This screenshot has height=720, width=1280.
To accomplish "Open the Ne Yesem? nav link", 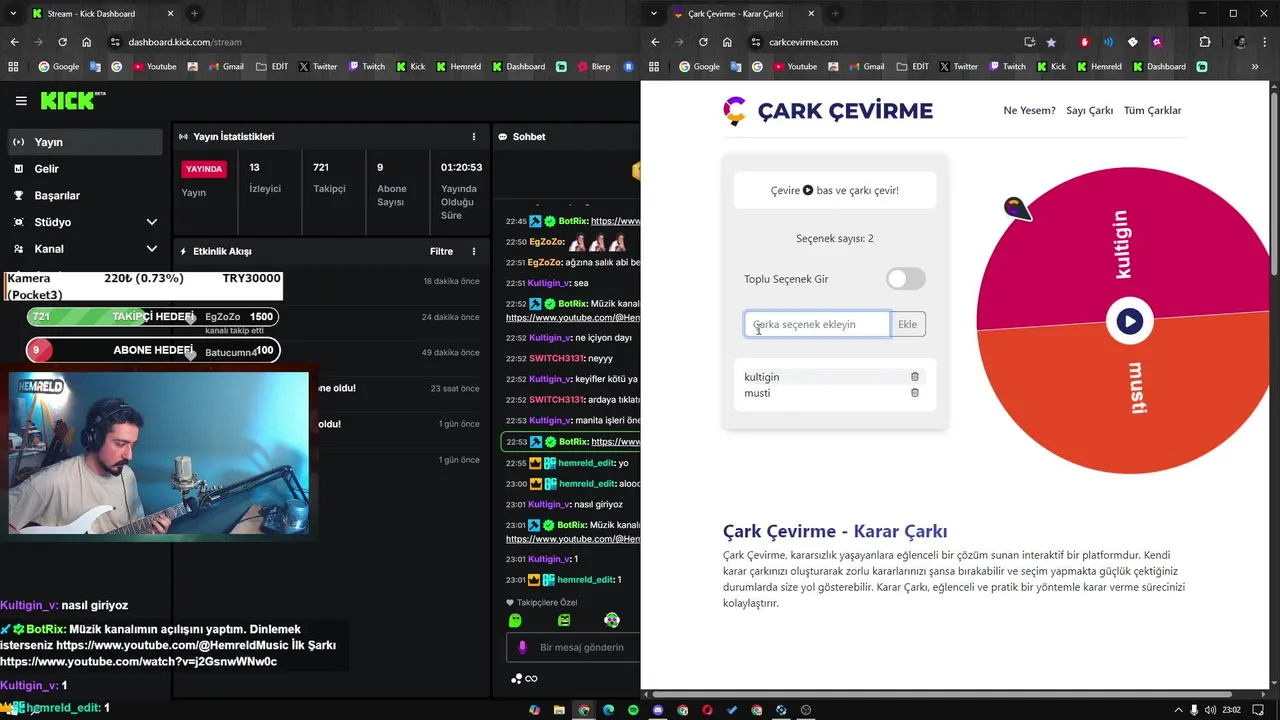I will pos(1029,110).
